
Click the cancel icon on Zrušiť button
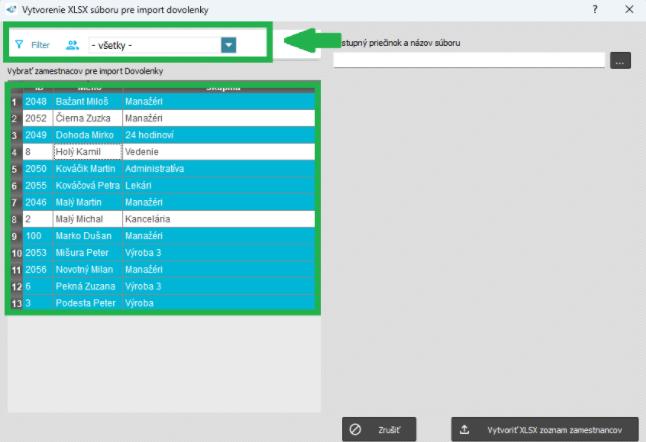(356, 429)
